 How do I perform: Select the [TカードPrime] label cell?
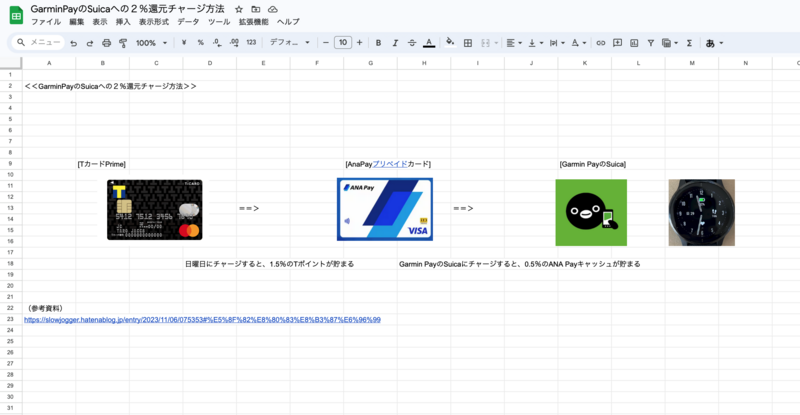coord(102,164)
